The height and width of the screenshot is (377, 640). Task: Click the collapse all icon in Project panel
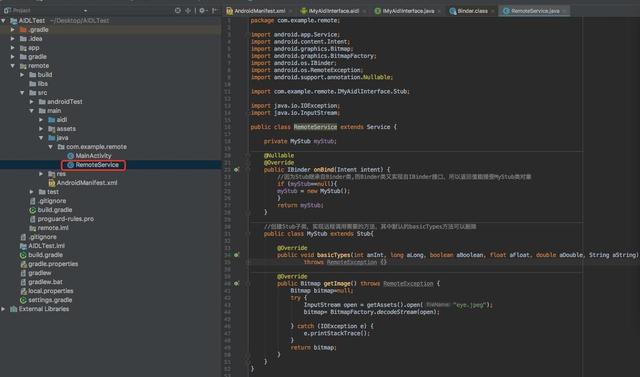pyautogui.click(x=188, y=11)
